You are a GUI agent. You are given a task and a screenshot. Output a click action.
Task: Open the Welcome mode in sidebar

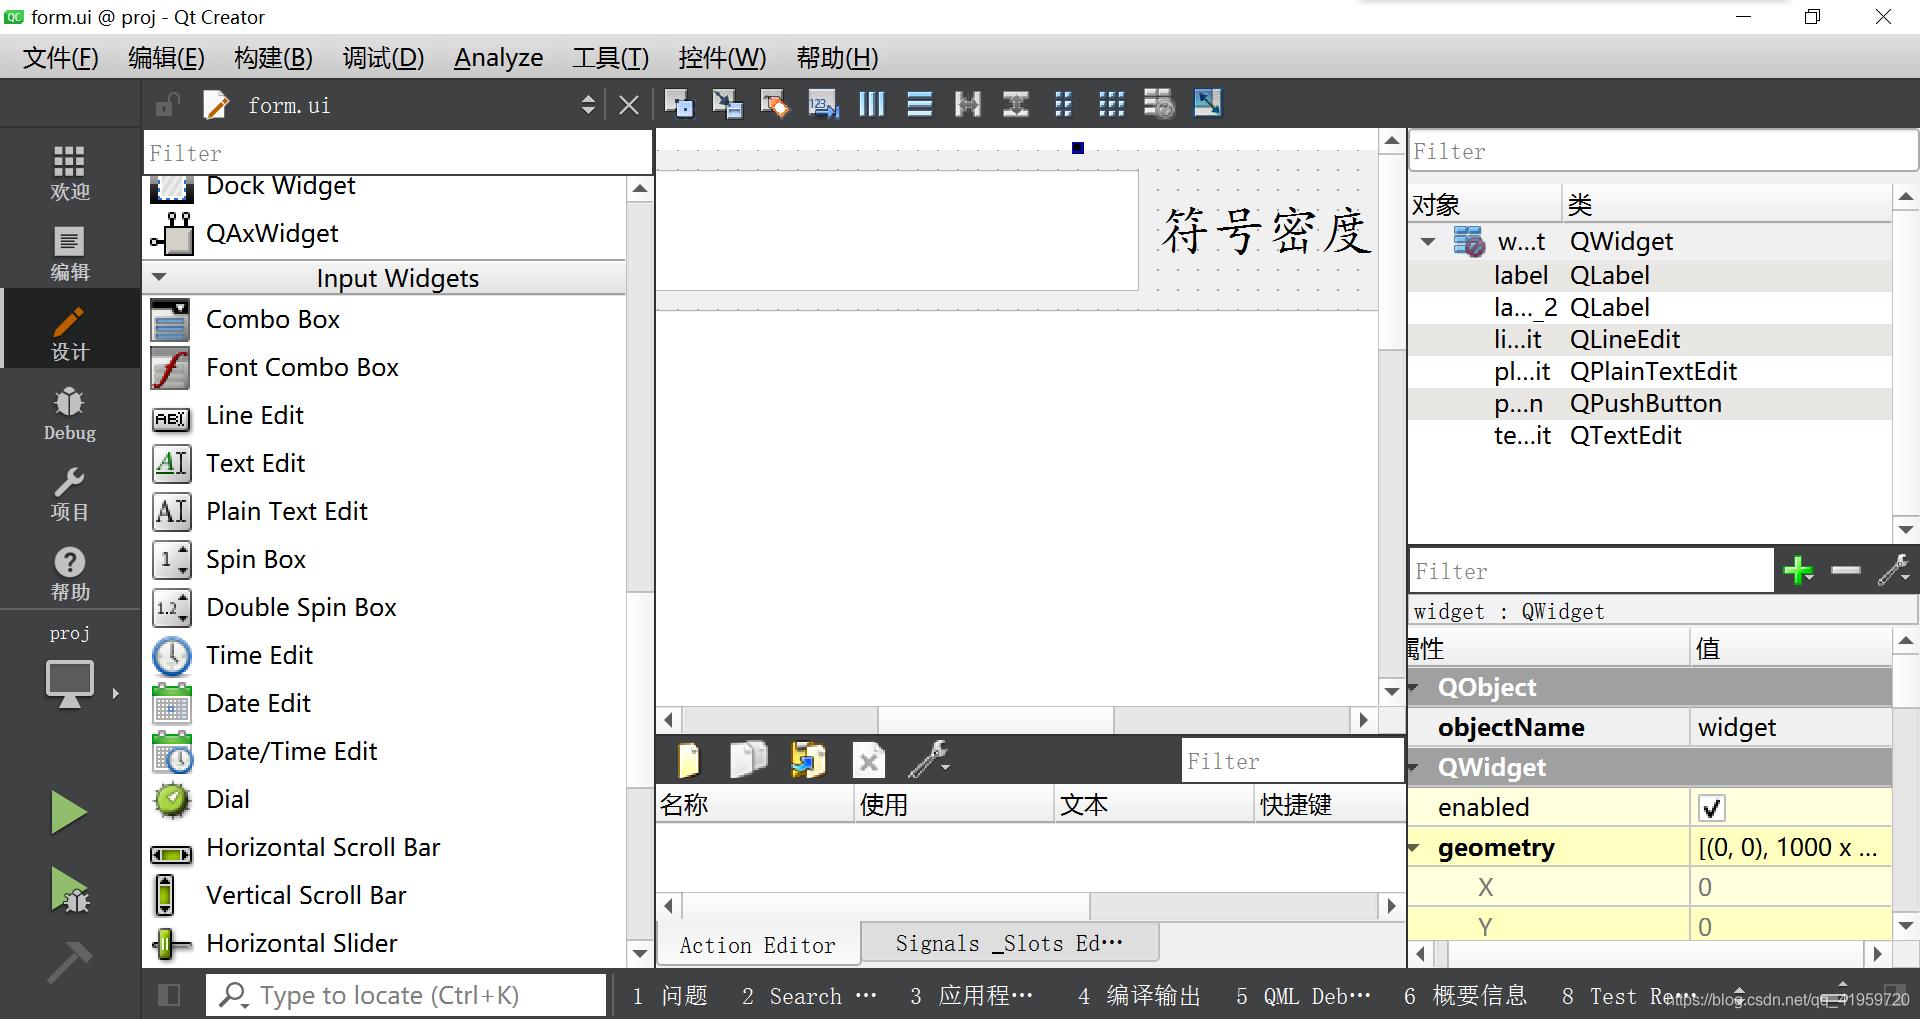click(69, 173)
